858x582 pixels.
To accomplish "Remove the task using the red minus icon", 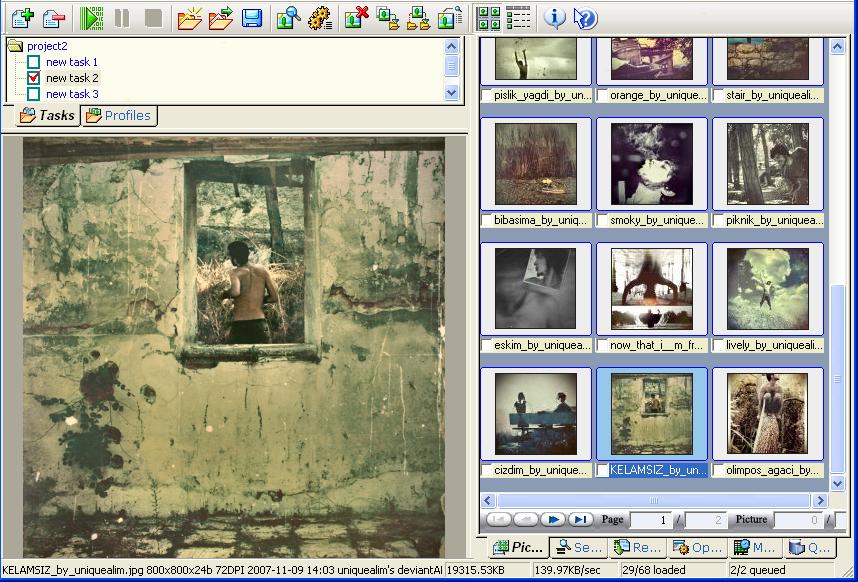I will [54, 18].
